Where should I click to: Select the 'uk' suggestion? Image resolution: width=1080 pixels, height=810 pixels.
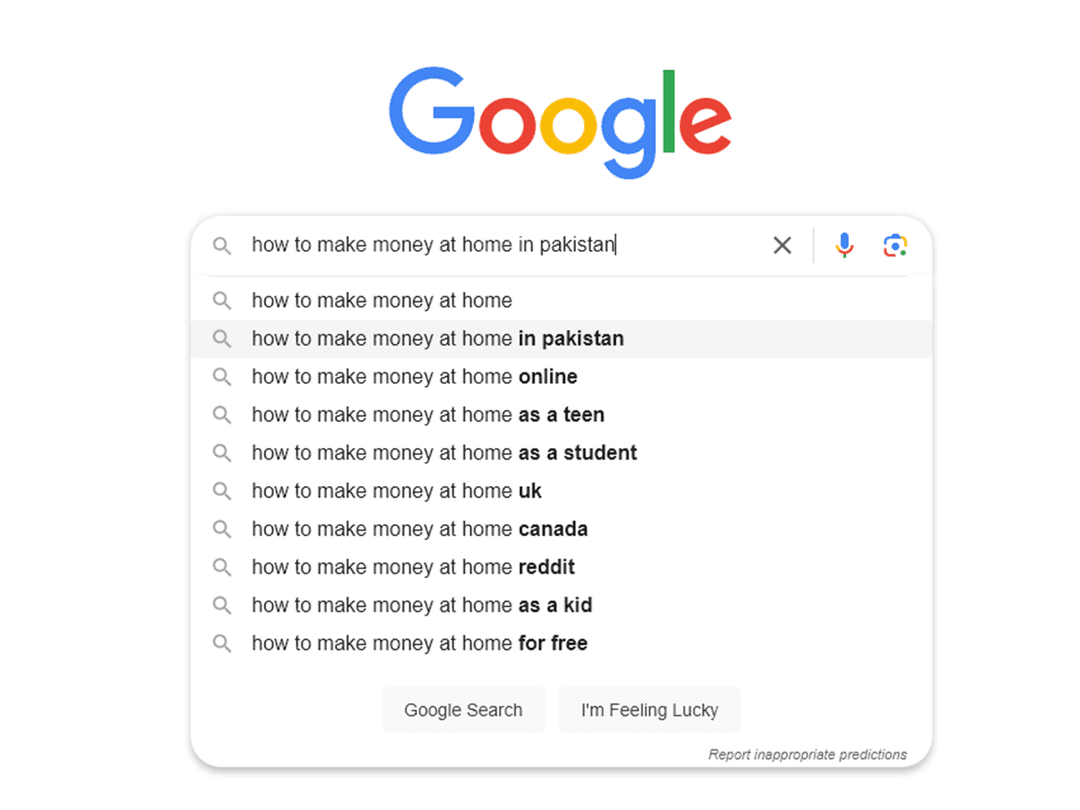coord(396,490)
